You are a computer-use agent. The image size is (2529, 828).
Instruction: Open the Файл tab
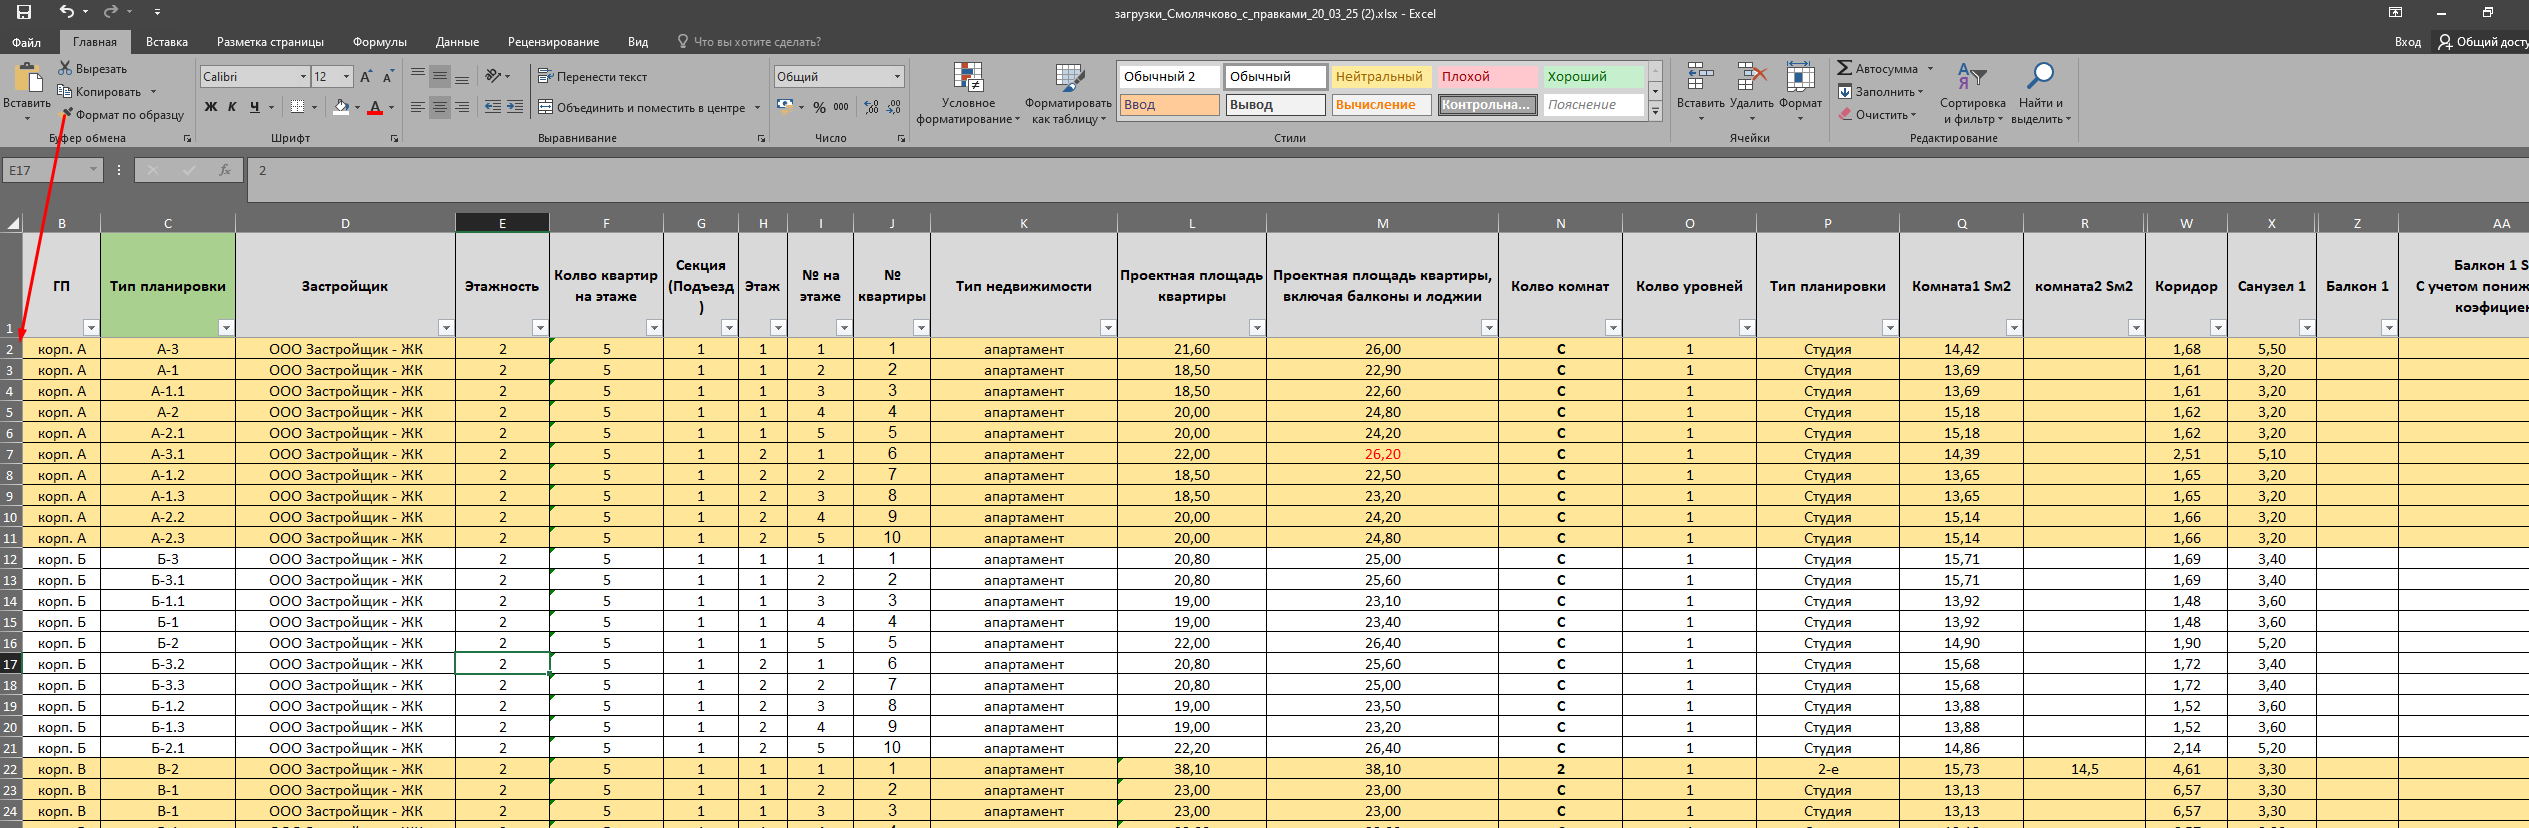point(27,42)
